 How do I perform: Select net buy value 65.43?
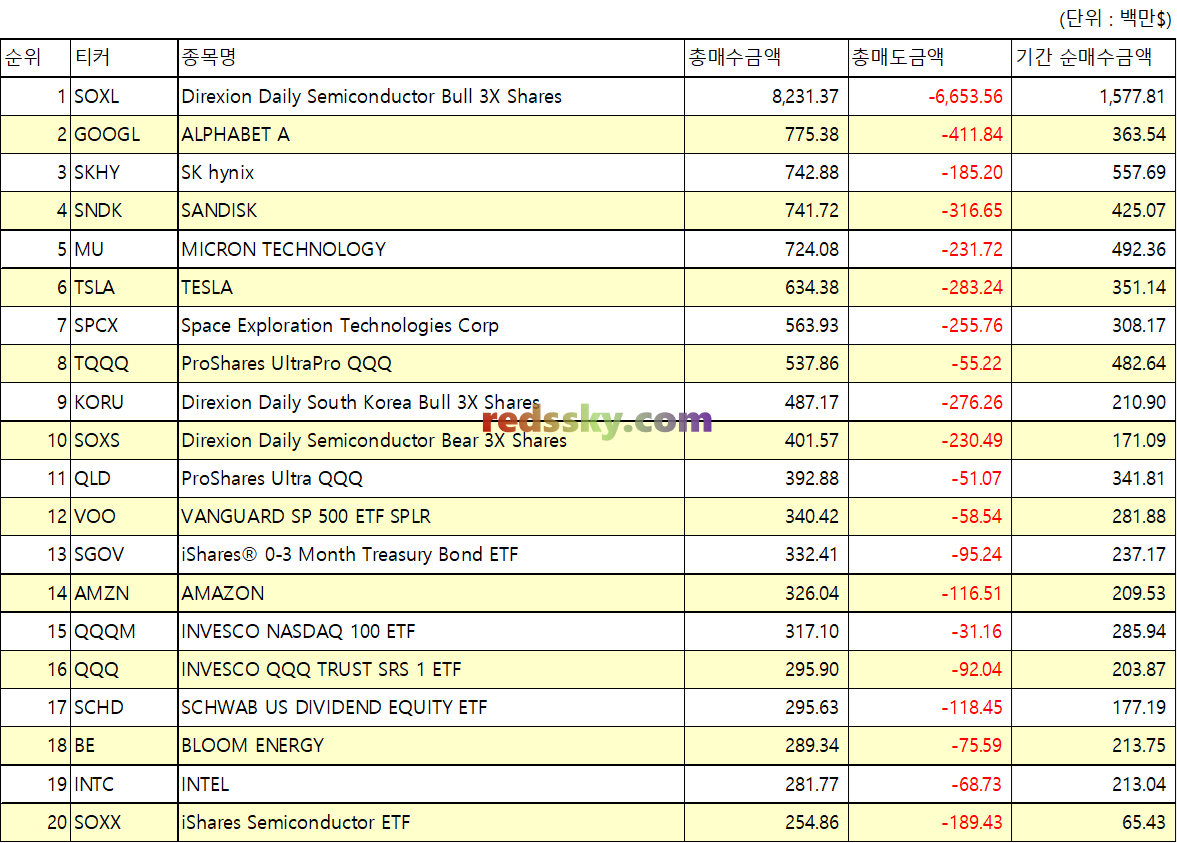tap(1145, 823)
